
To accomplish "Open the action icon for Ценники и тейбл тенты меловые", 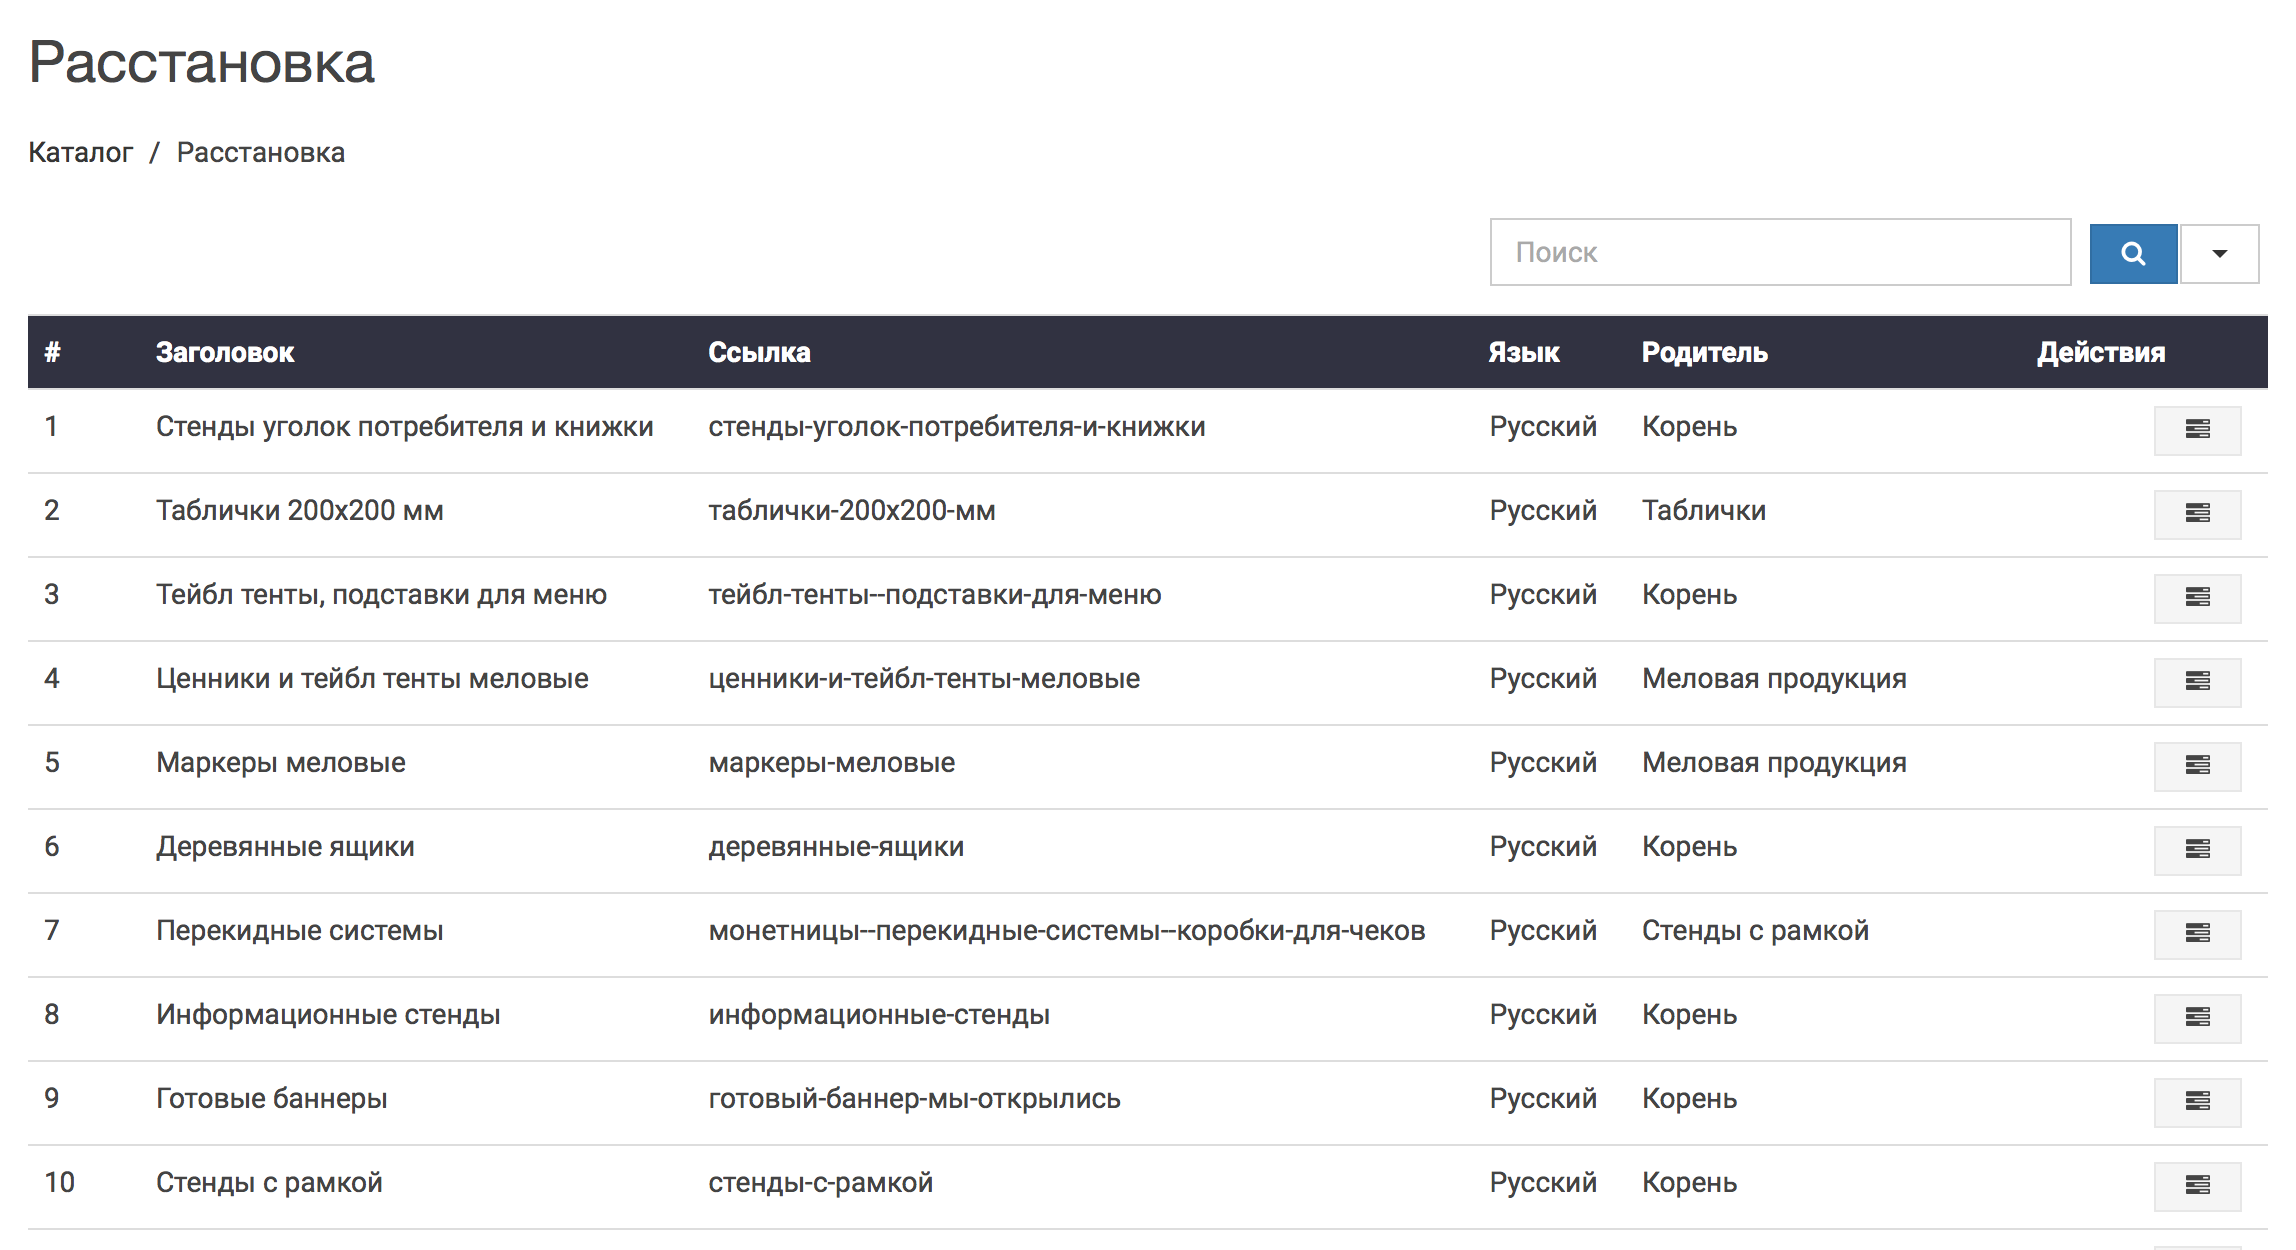I will [x=2197, y=682].
